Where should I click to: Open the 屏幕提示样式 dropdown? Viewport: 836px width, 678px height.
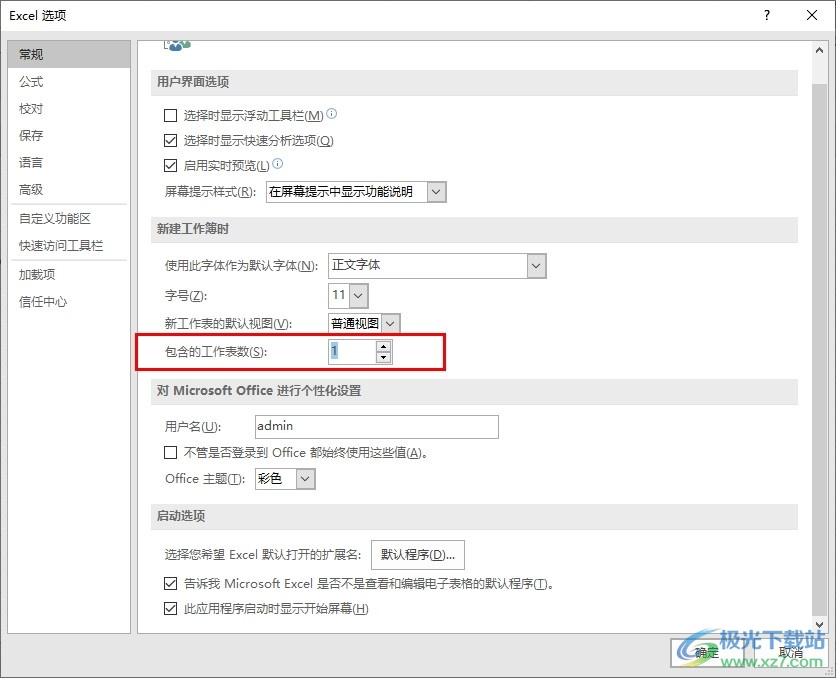click(x=436, y=191)
